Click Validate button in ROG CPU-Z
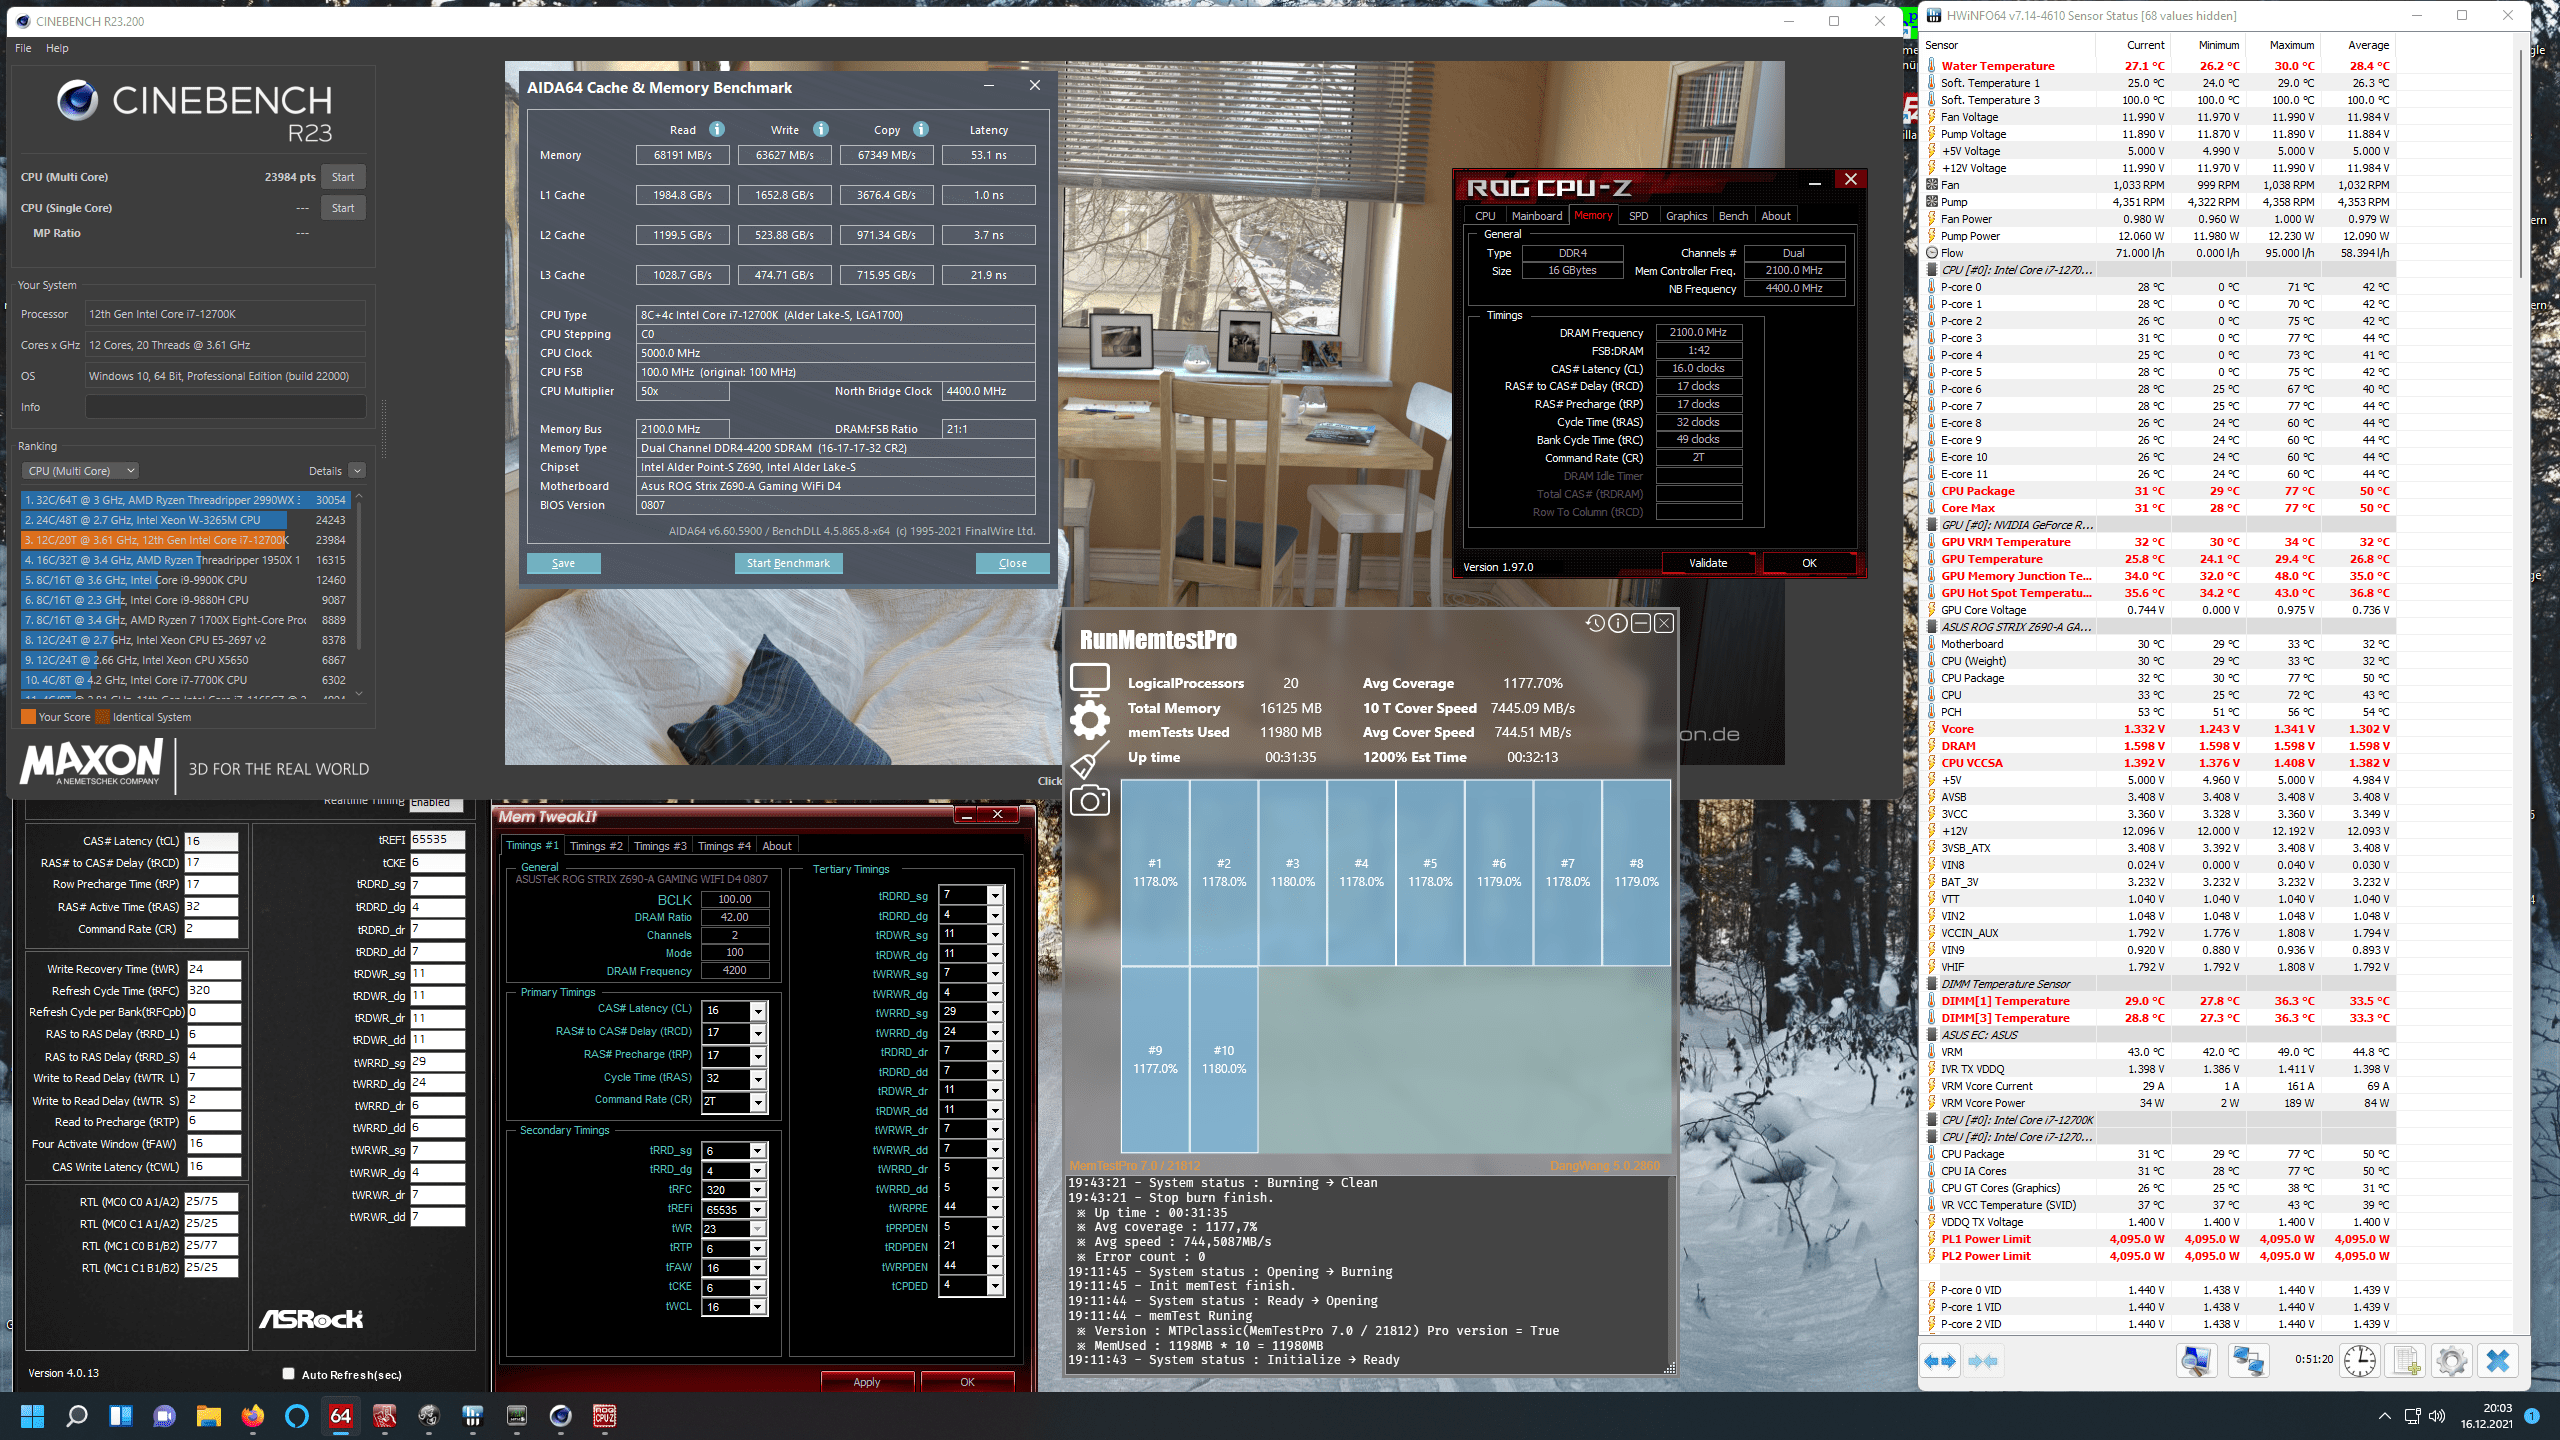Image resolution: width=2560 pixels, height=1440 pixels. [x=1707, y=563]
